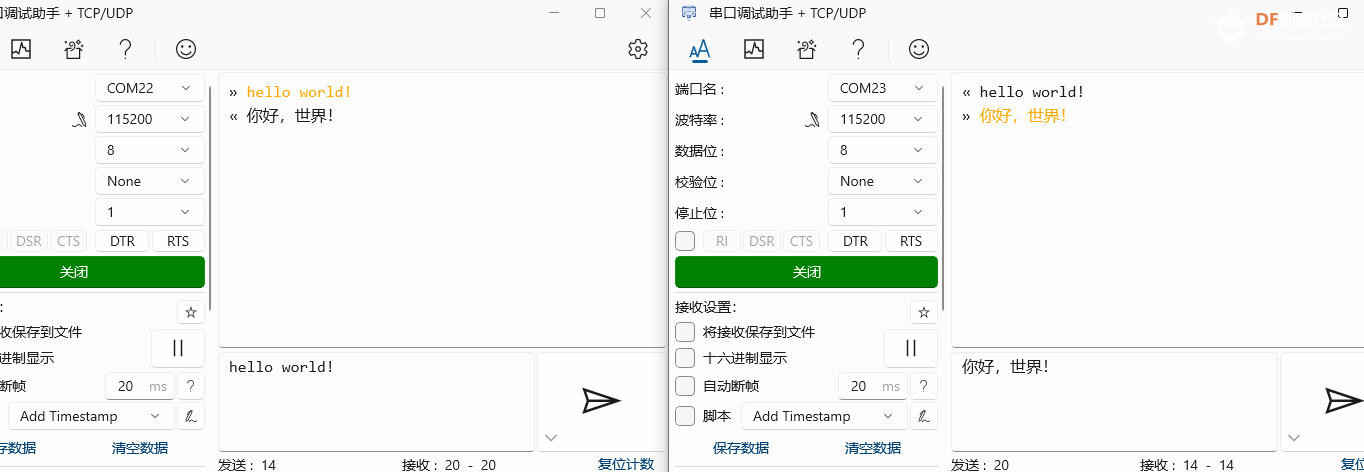Open Add Timestamp dropdown in left window
The image size is (1364, 472).
click(92, 416)
